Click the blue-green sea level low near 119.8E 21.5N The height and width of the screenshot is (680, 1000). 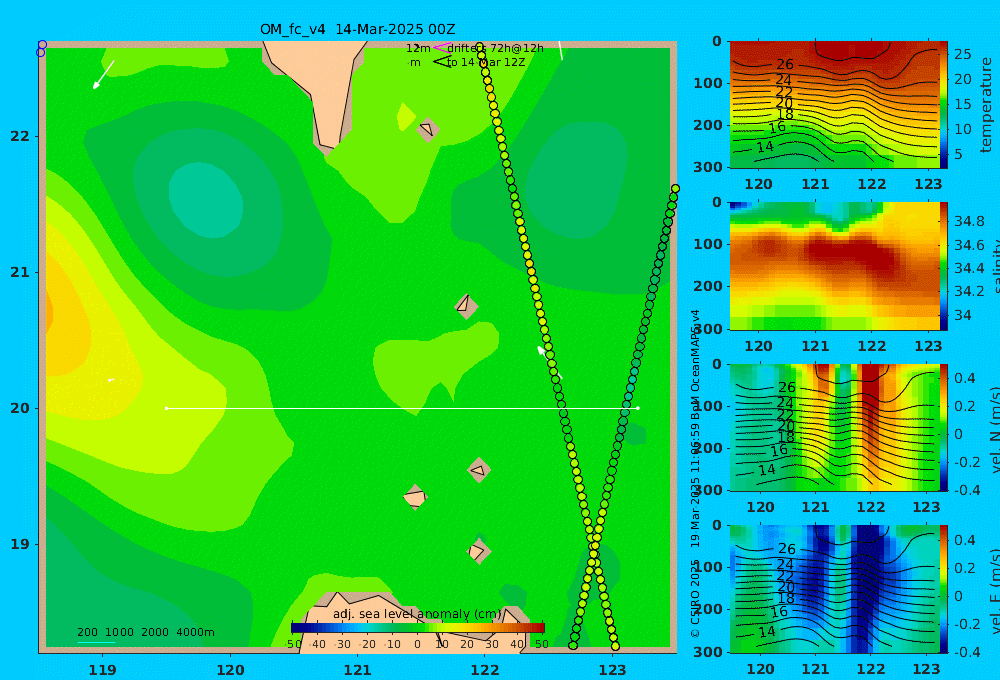(x=205, y=199)
